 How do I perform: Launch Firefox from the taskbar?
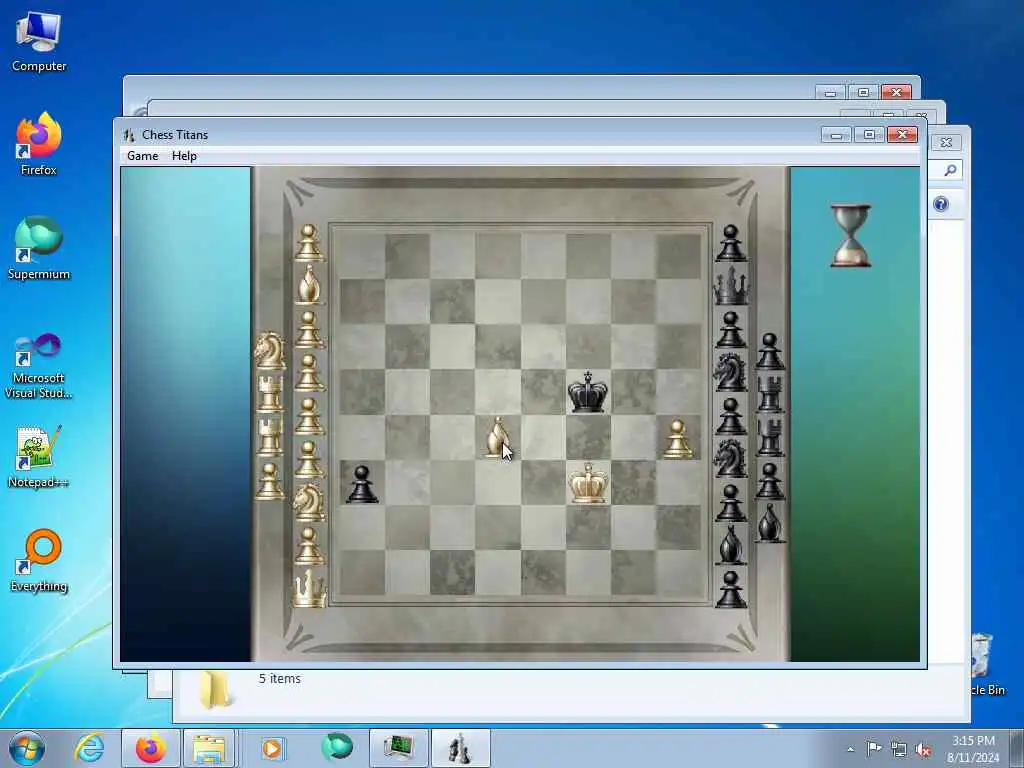click(151, 748)
